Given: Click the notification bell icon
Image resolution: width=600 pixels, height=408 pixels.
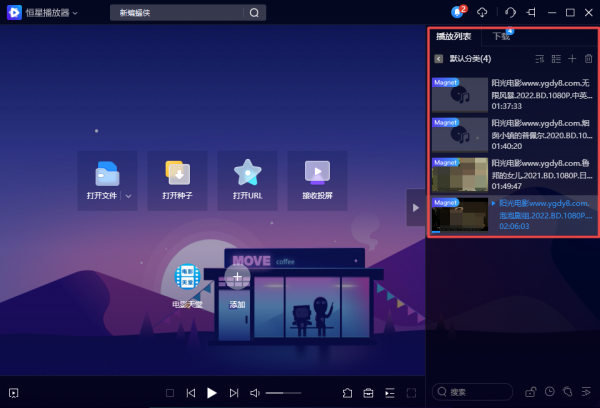Looking at the screenshot, I should coord(458,12).
